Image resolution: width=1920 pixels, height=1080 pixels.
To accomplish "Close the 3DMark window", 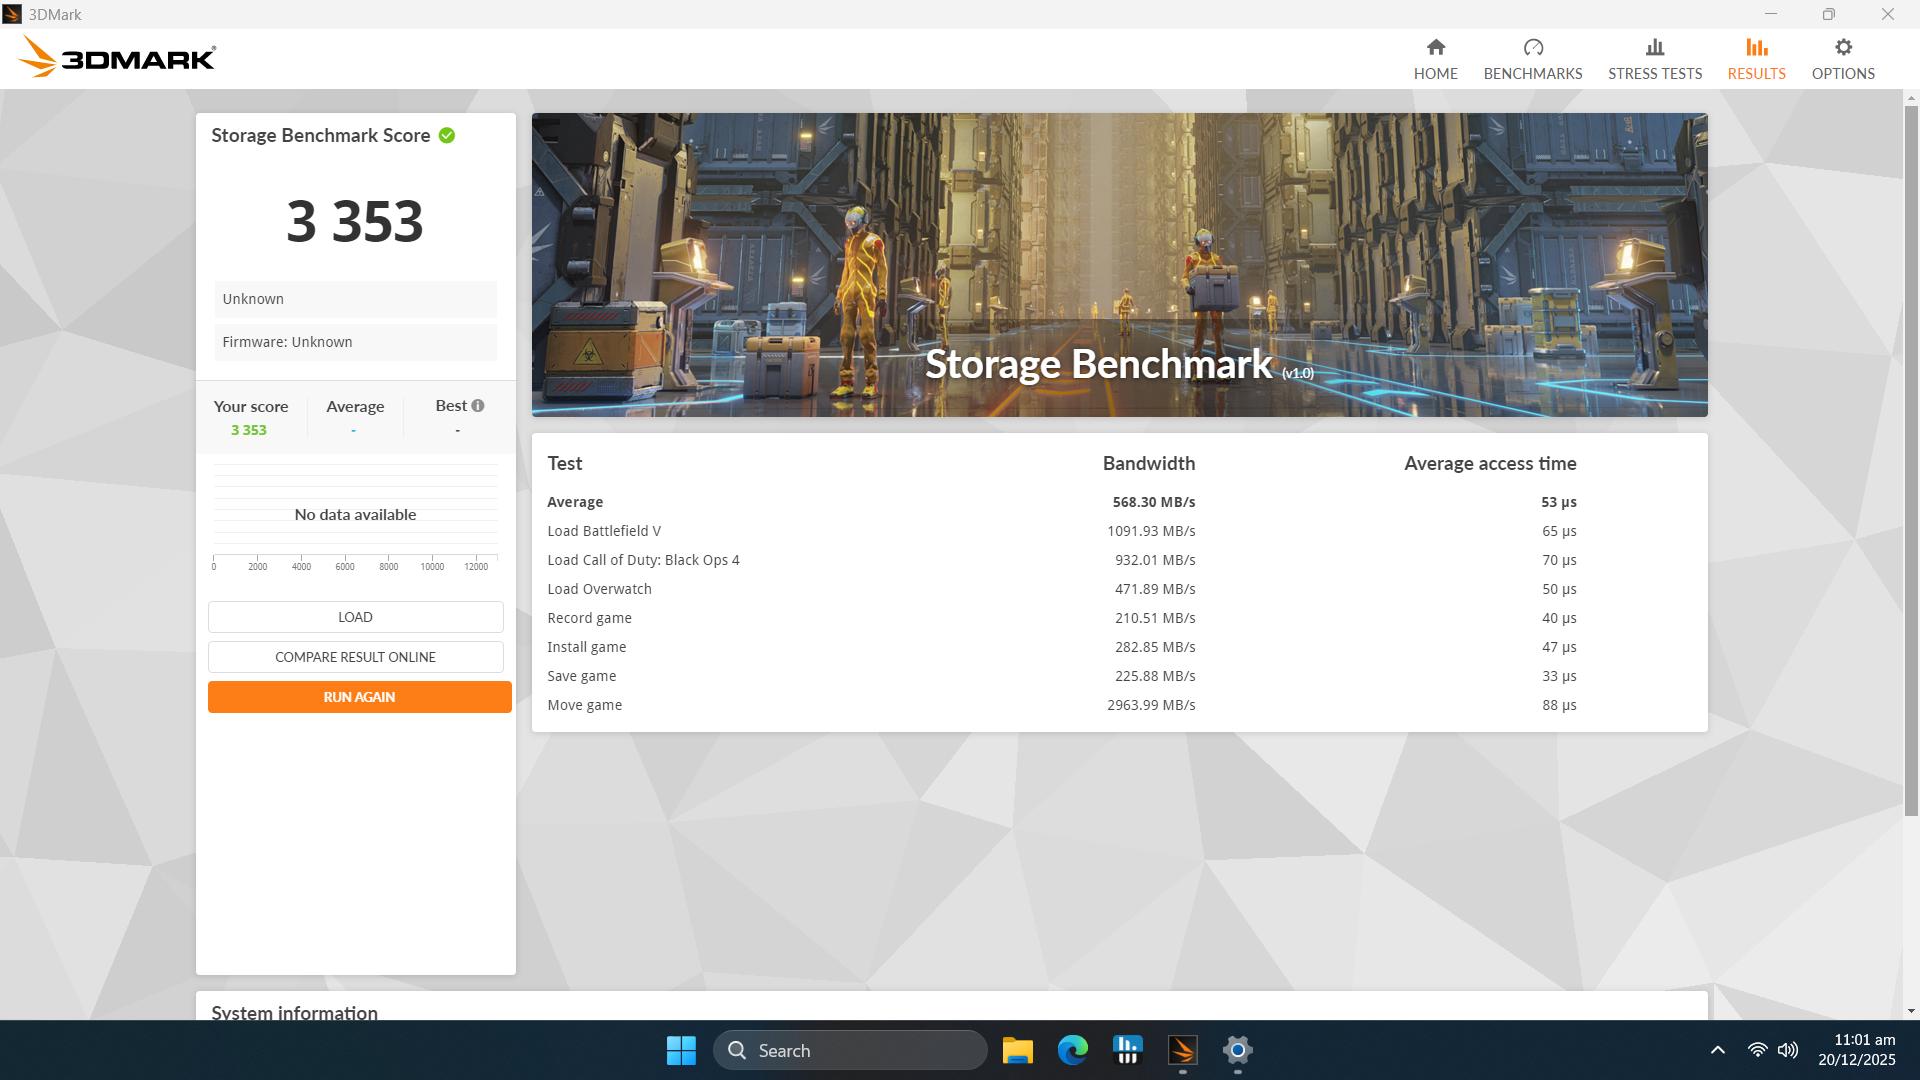I will pos(1887,14).
